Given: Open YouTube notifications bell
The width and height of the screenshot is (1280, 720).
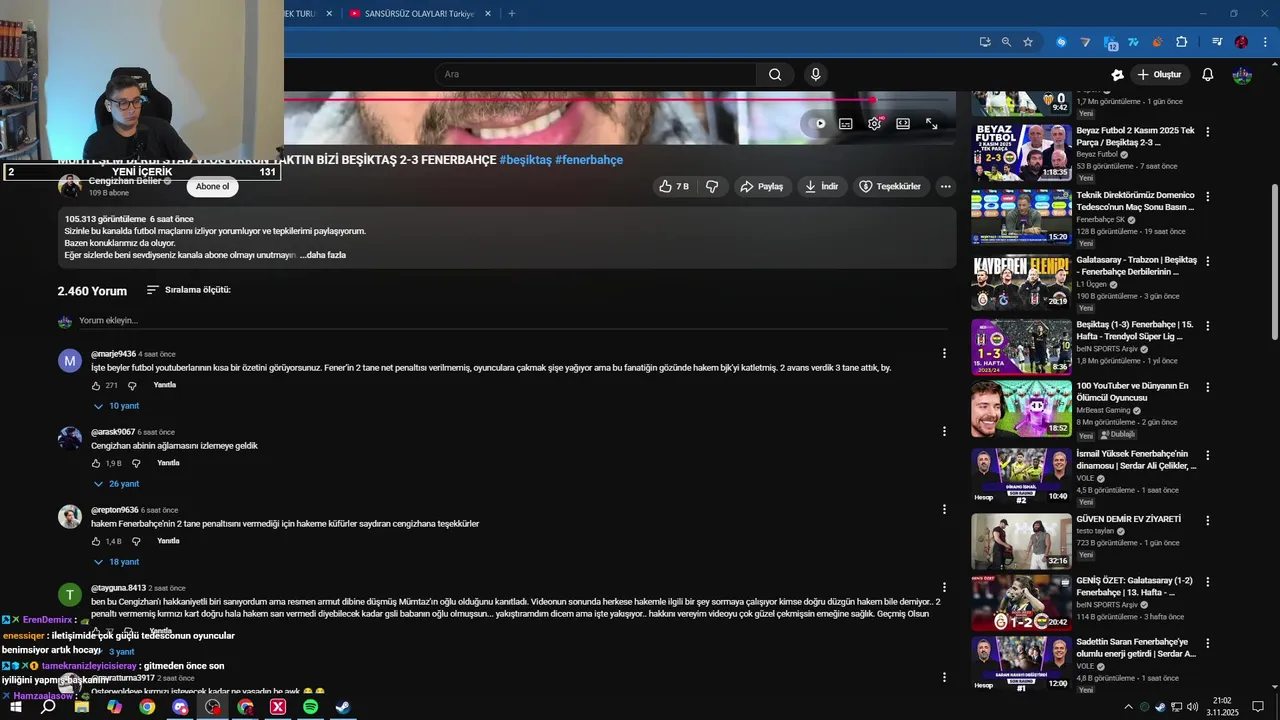Looking at the screenshot, I should (1208, 75).
